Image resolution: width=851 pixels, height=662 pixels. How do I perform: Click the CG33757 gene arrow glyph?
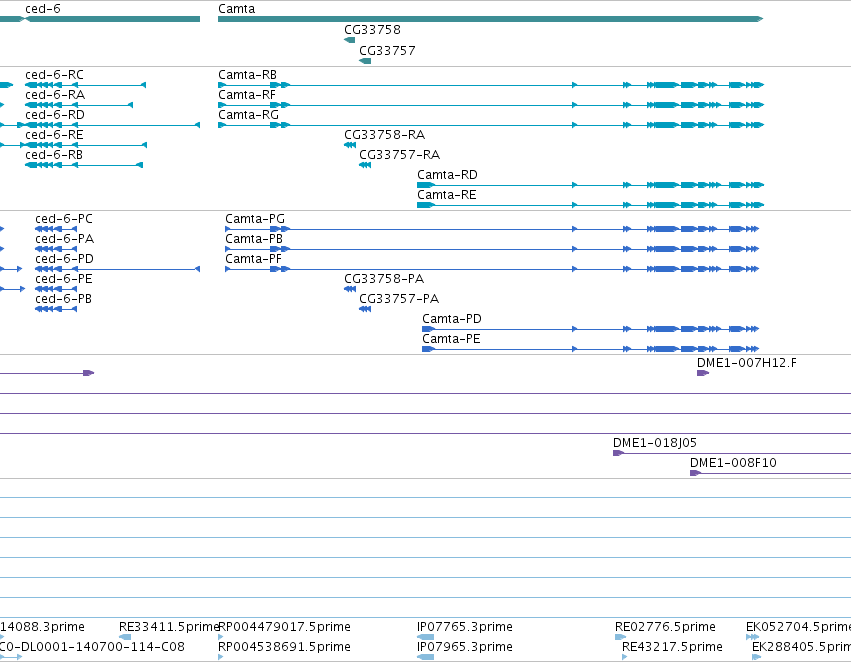click(365, 61)
